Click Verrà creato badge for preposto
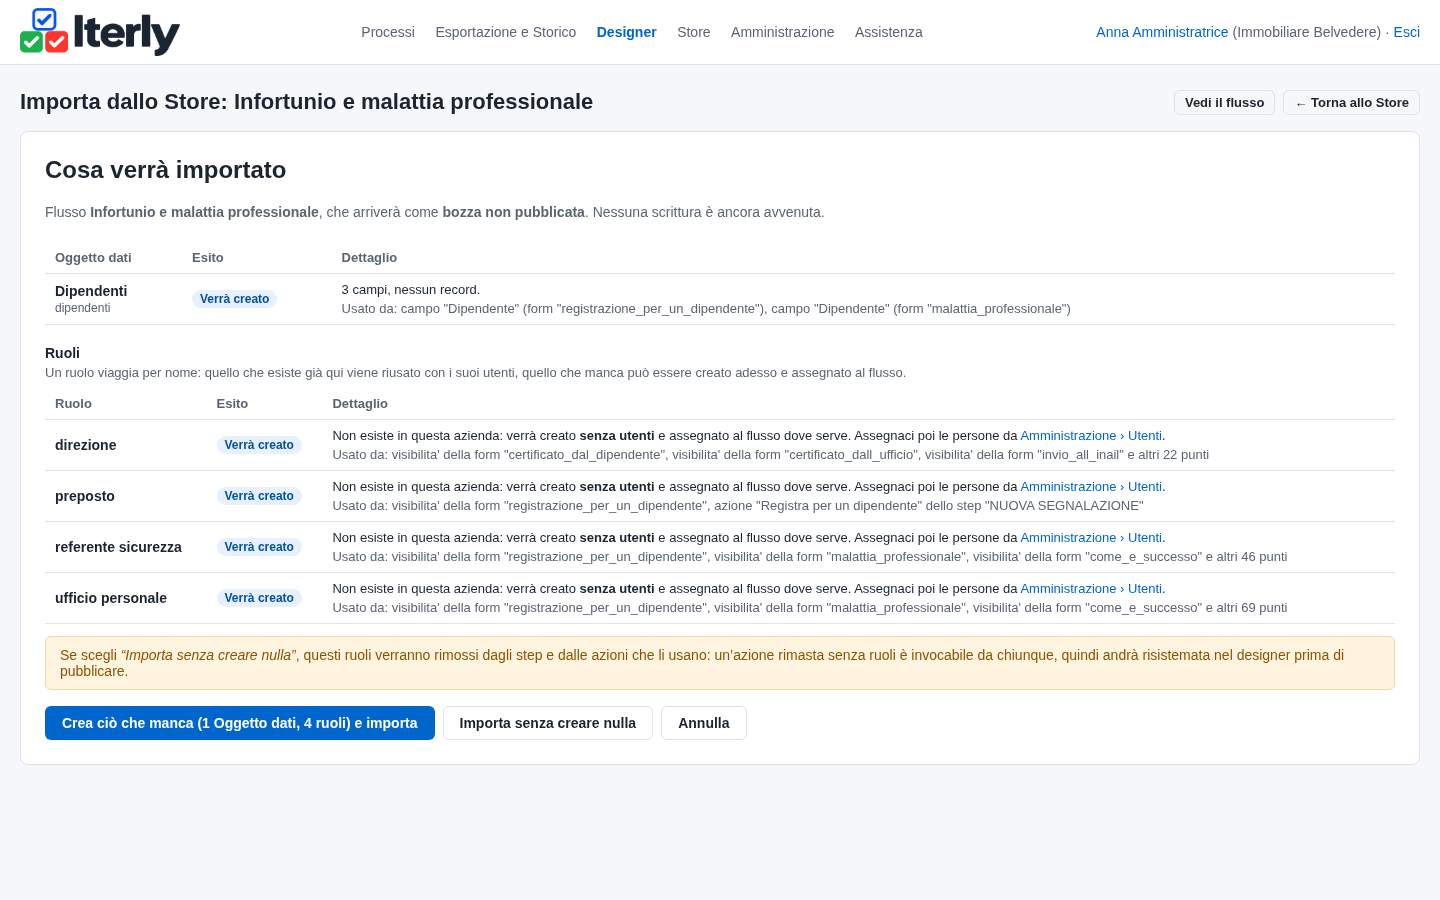 pyautogui.click(x=259, y=496)
